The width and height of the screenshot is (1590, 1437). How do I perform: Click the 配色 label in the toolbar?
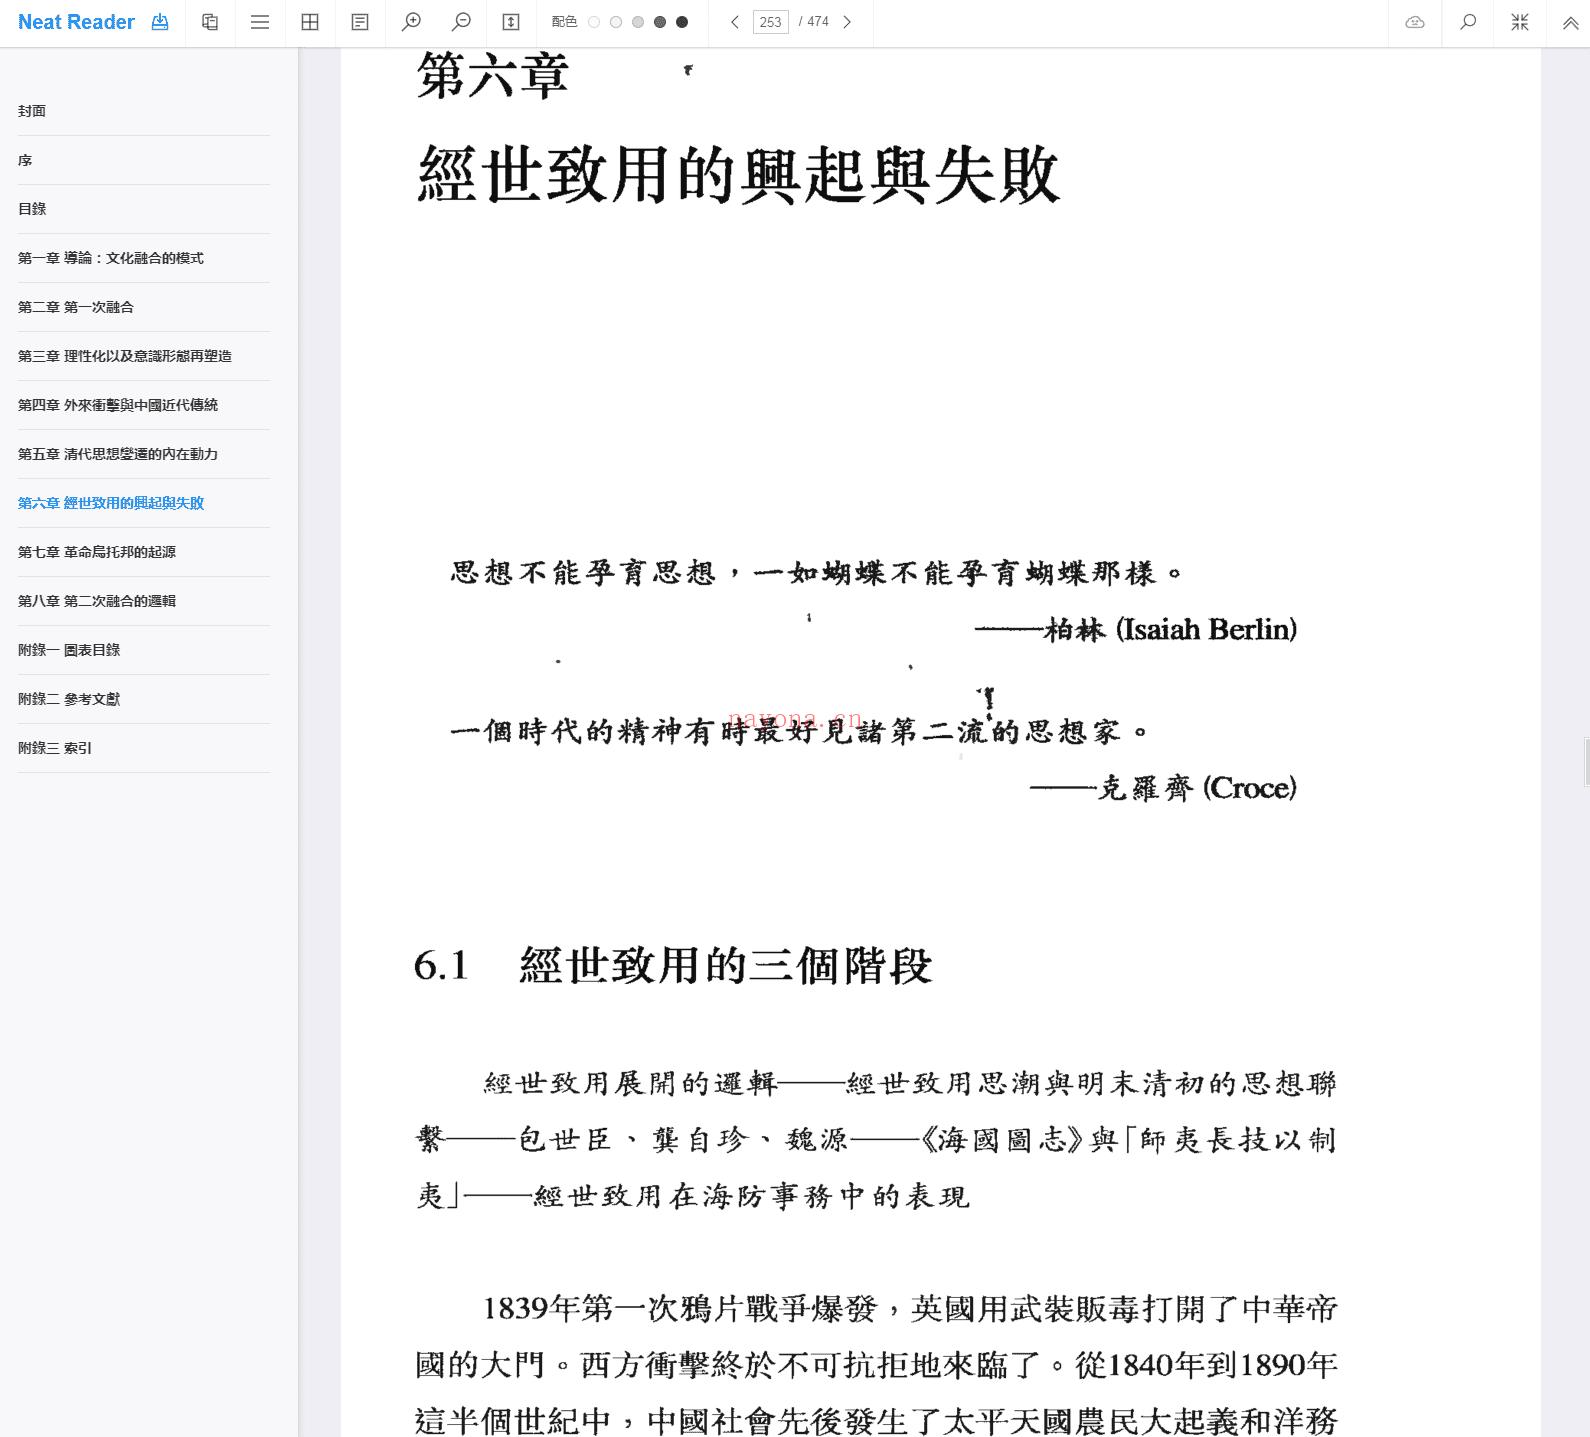564,22
